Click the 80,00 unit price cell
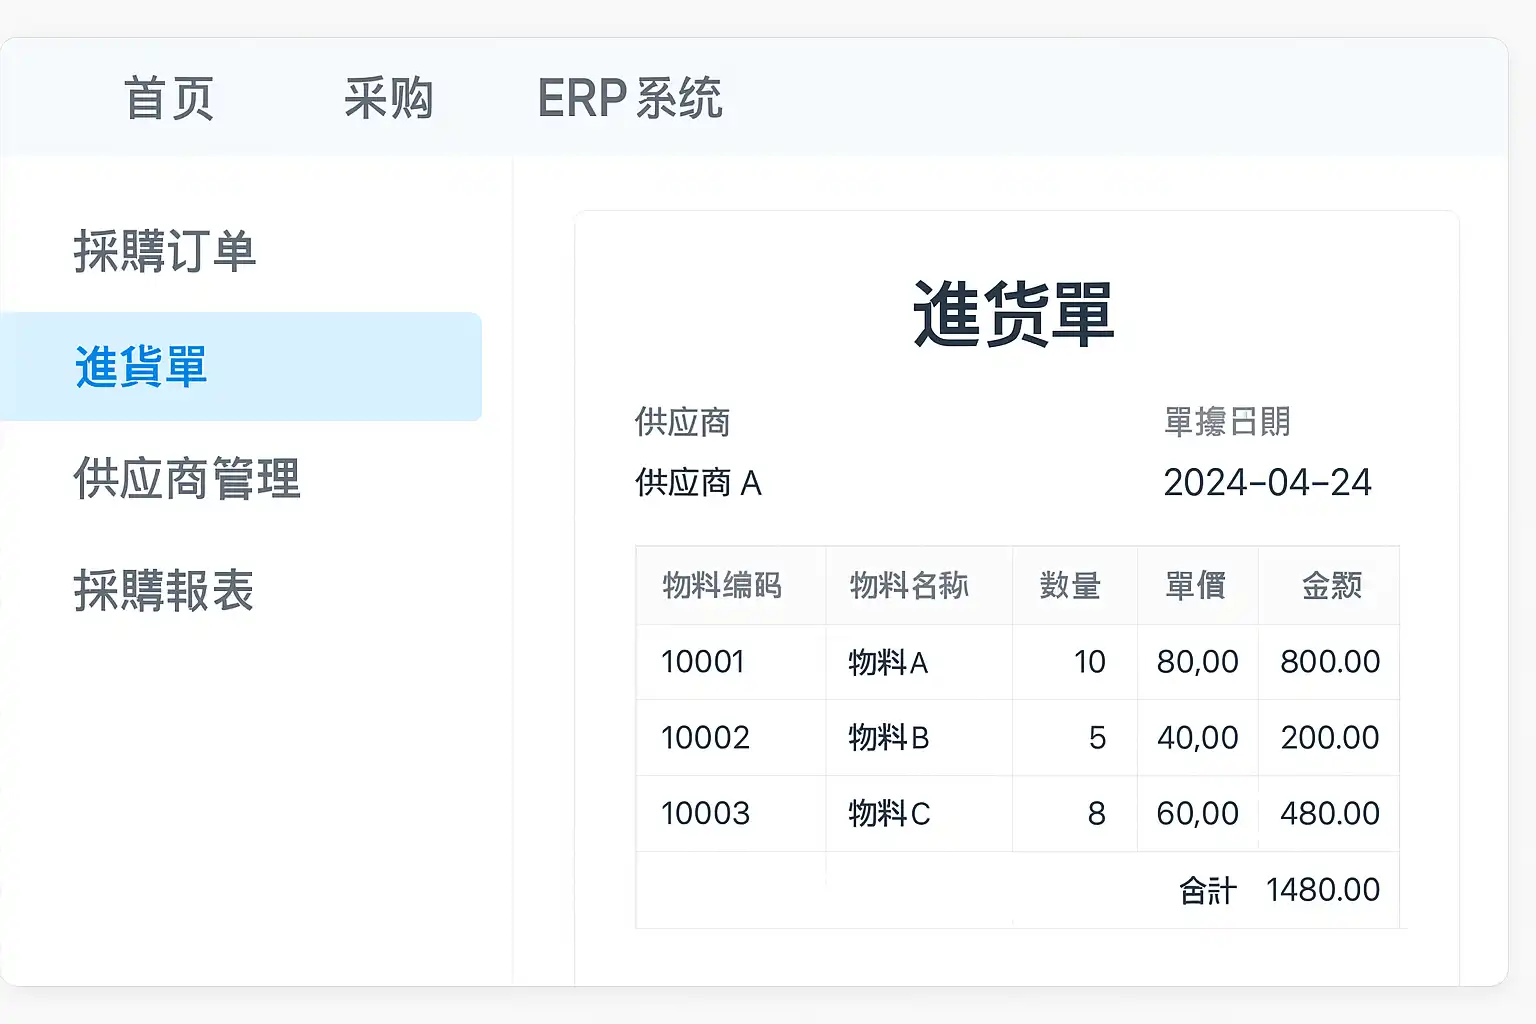 pos(1197,662)
